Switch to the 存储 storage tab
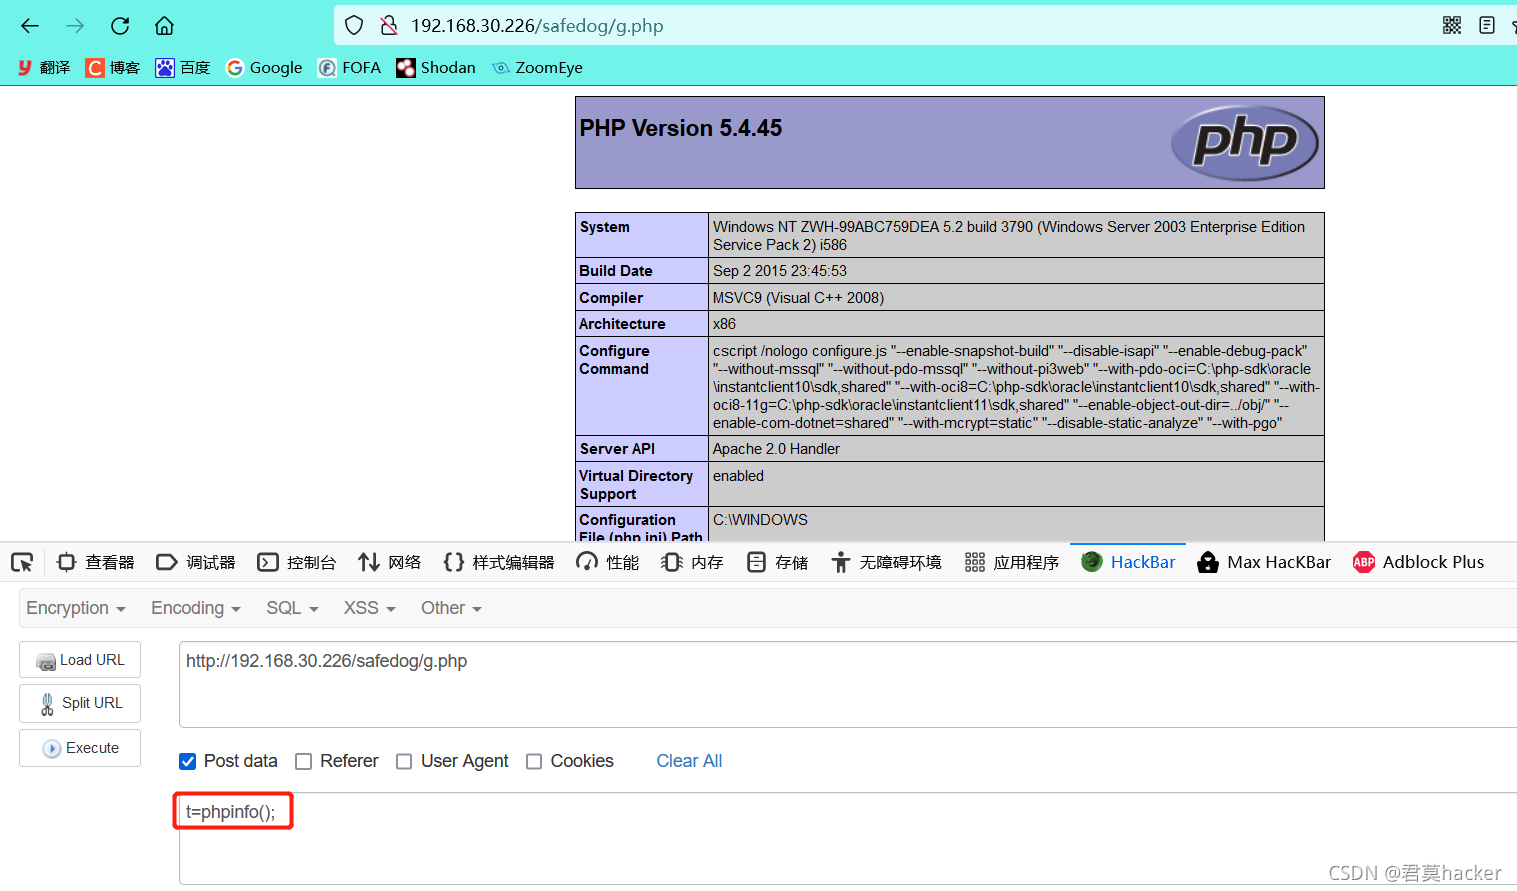Image resolution: width=1517 pixels, height=891 pixels. pos(777,563)
